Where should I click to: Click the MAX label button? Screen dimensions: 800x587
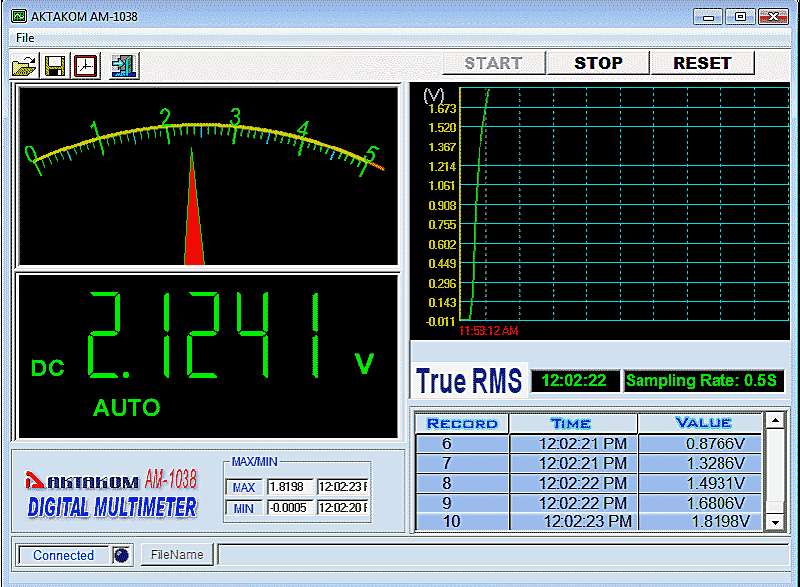[x=244, y=488]
